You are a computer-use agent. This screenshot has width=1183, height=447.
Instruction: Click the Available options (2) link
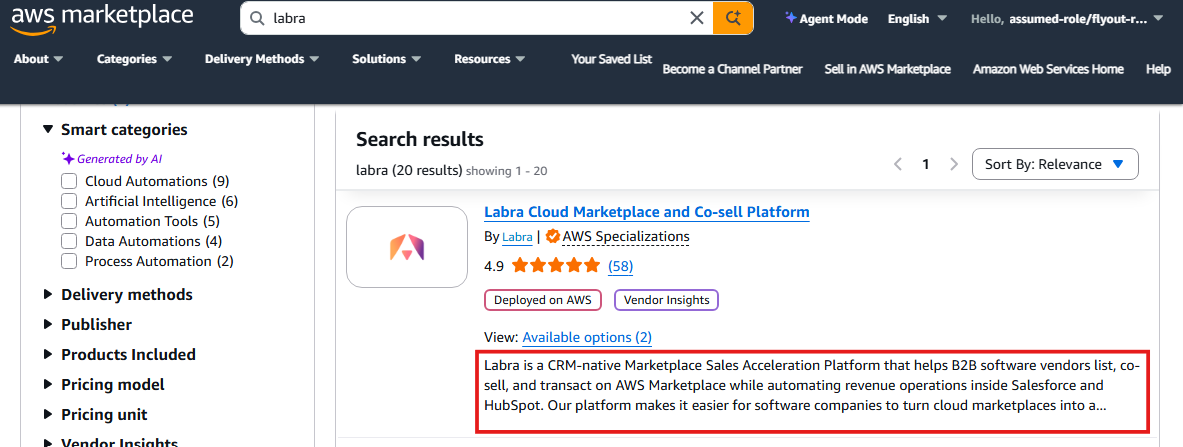tap(587, 338)
